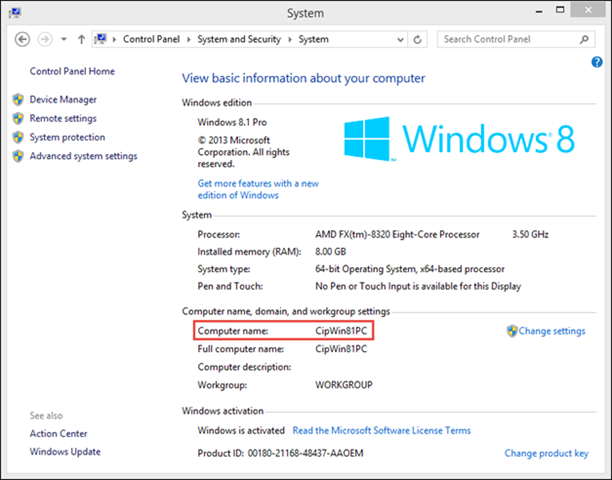Screen dimensions: 612x480
Task: Click the Computer name value CipWin81PC
Action: pos(341,331)
